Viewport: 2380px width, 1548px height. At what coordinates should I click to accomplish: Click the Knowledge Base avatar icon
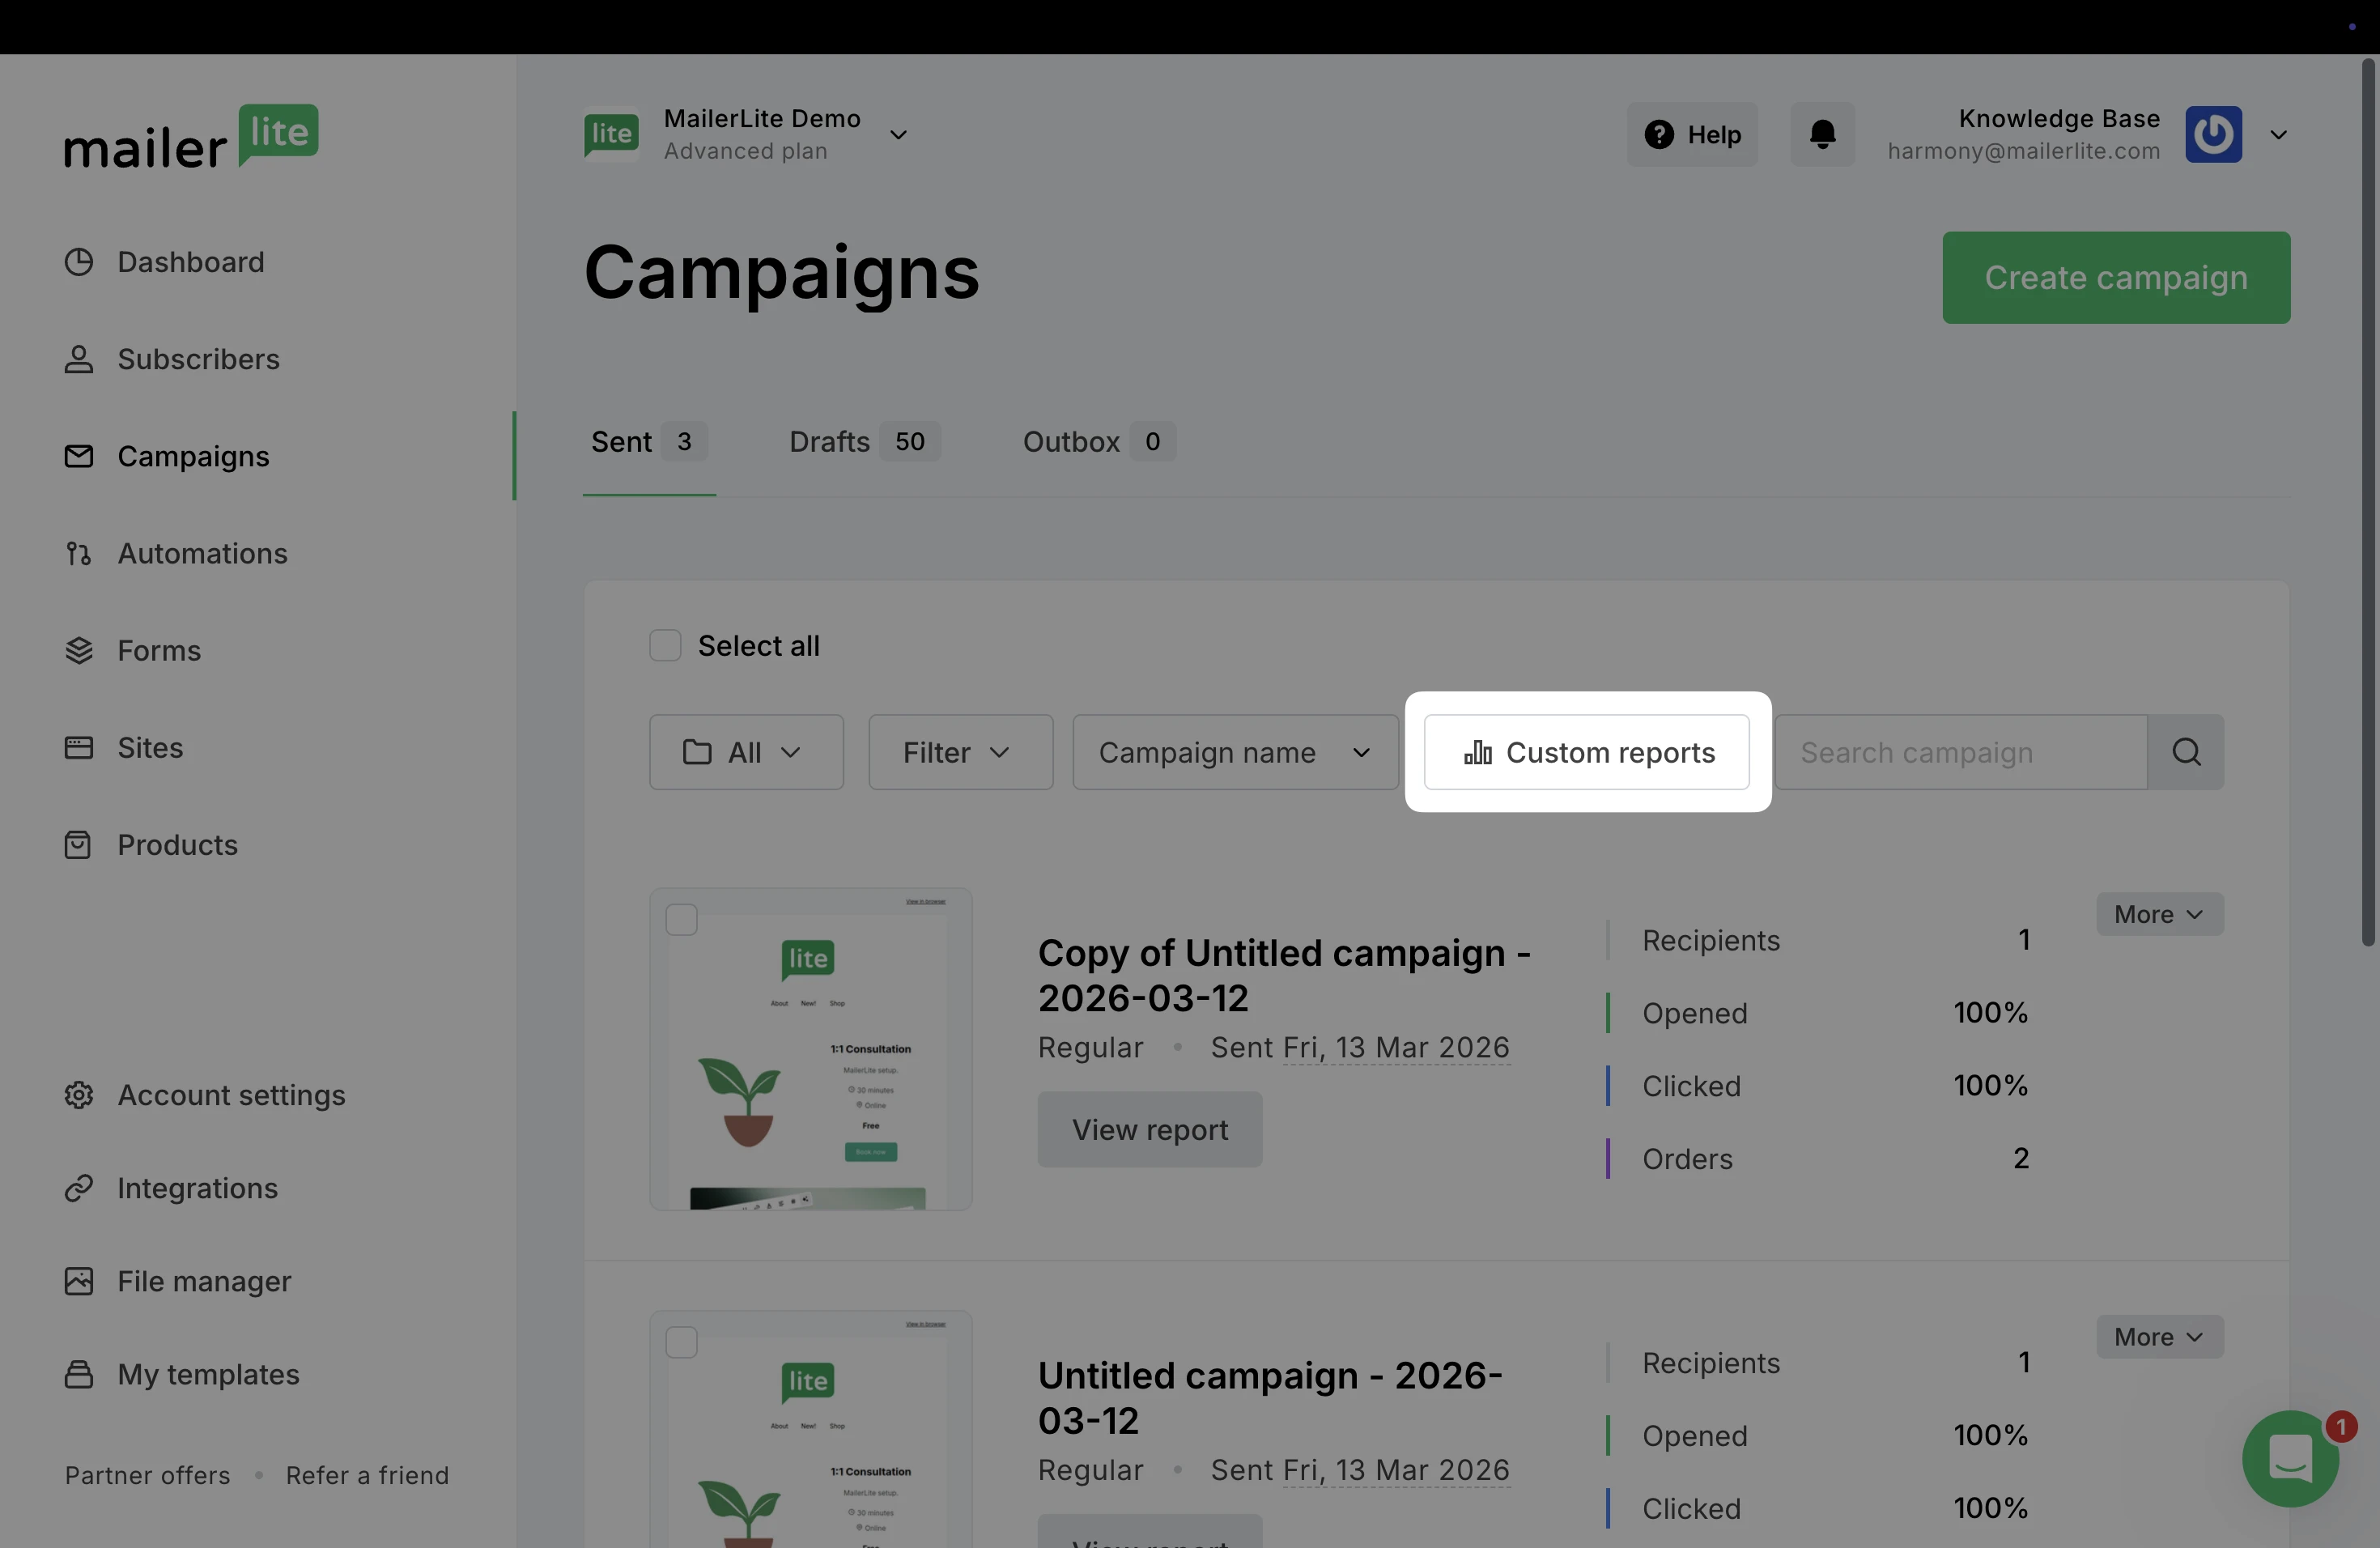(x=2213, y=134)
